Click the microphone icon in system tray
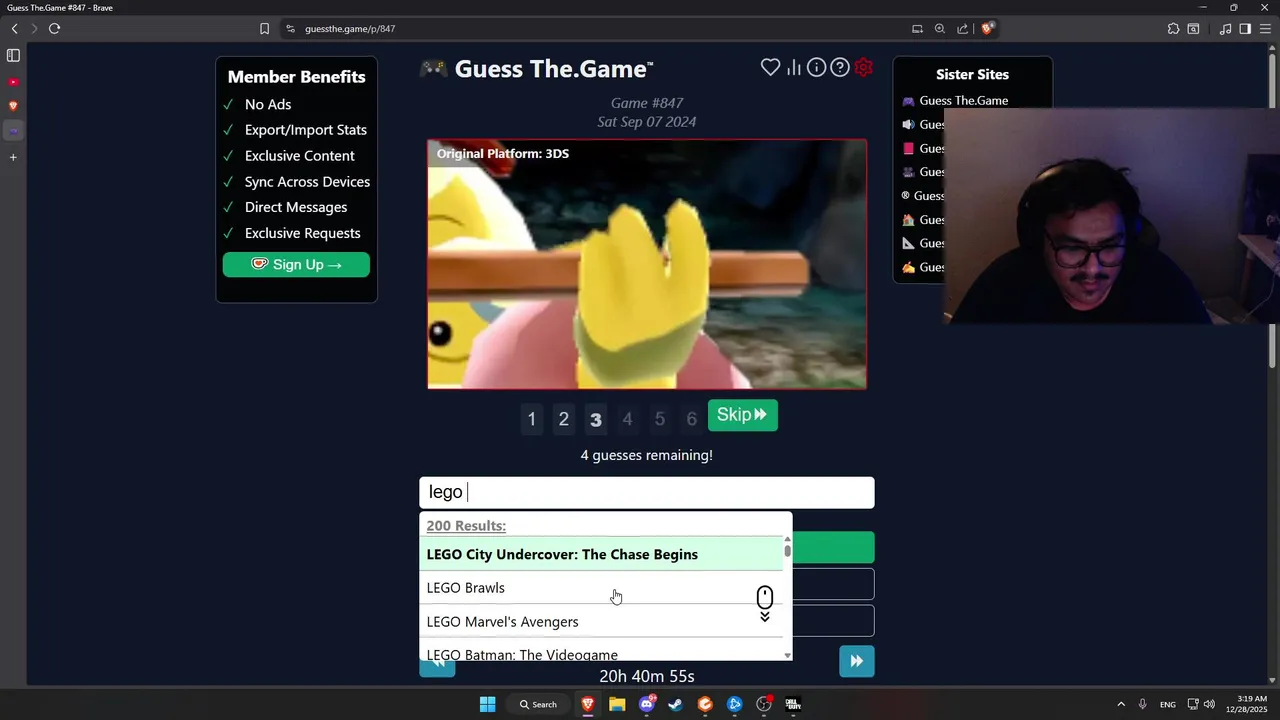The height and width of the screenshot is (720, 1280). 1142,704
